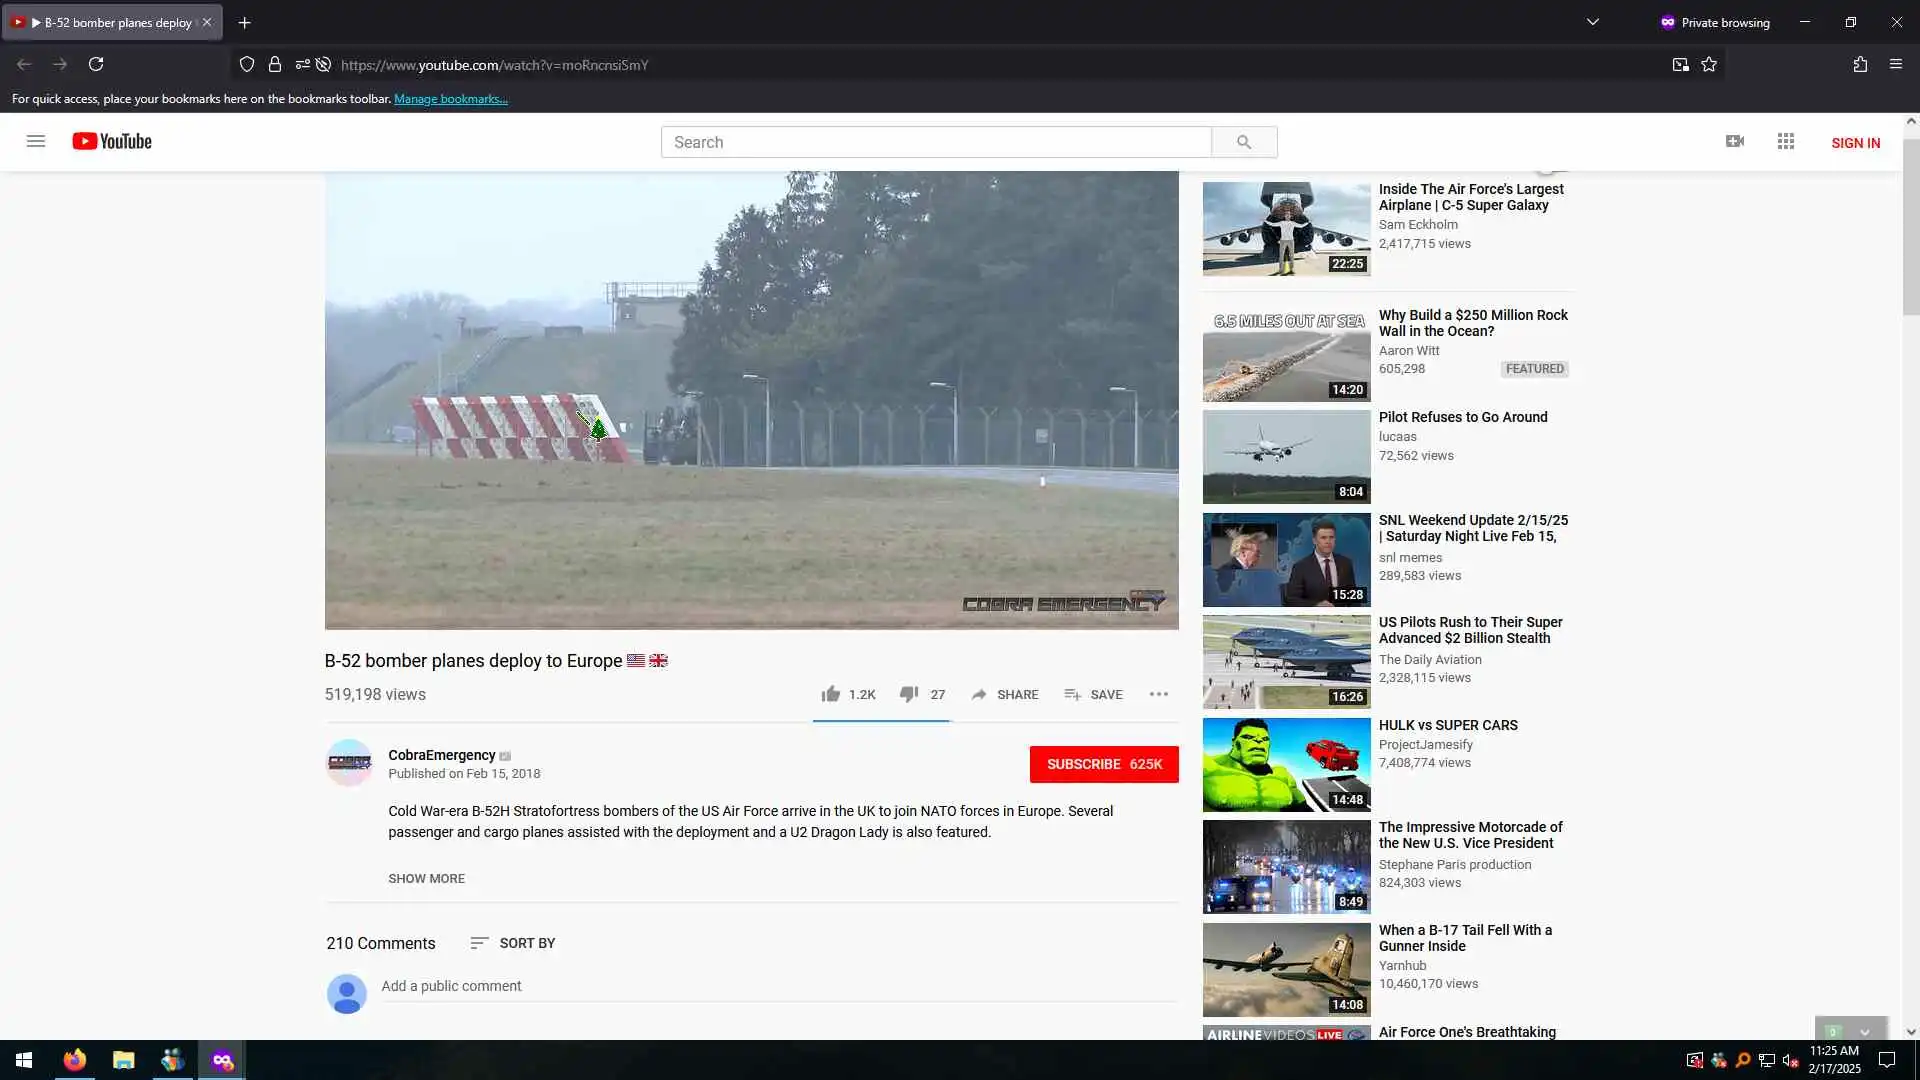Open the YouTube apps grid icon
1920x1080 pixels.
[x=1786, y=141]
